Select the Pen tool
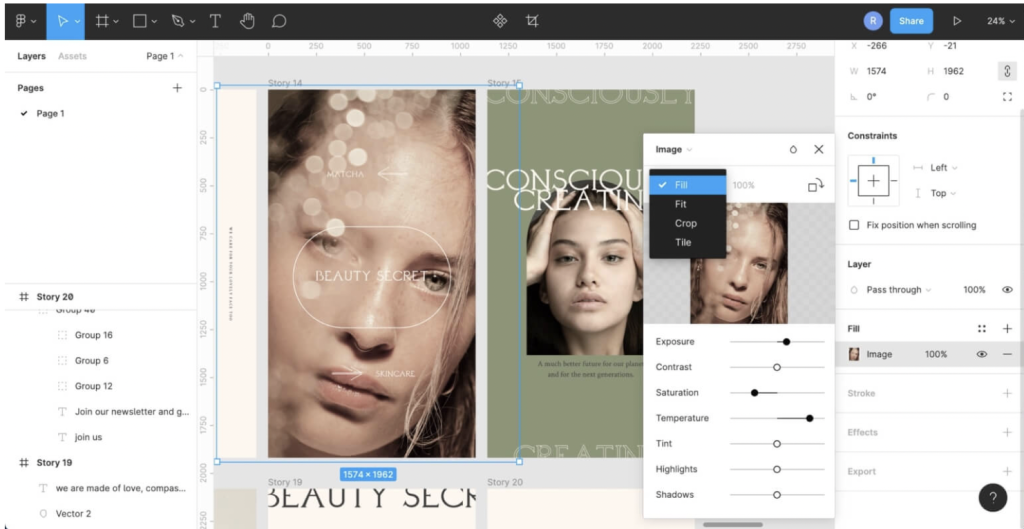The image size is (1024, 529). tap(177, 21)
